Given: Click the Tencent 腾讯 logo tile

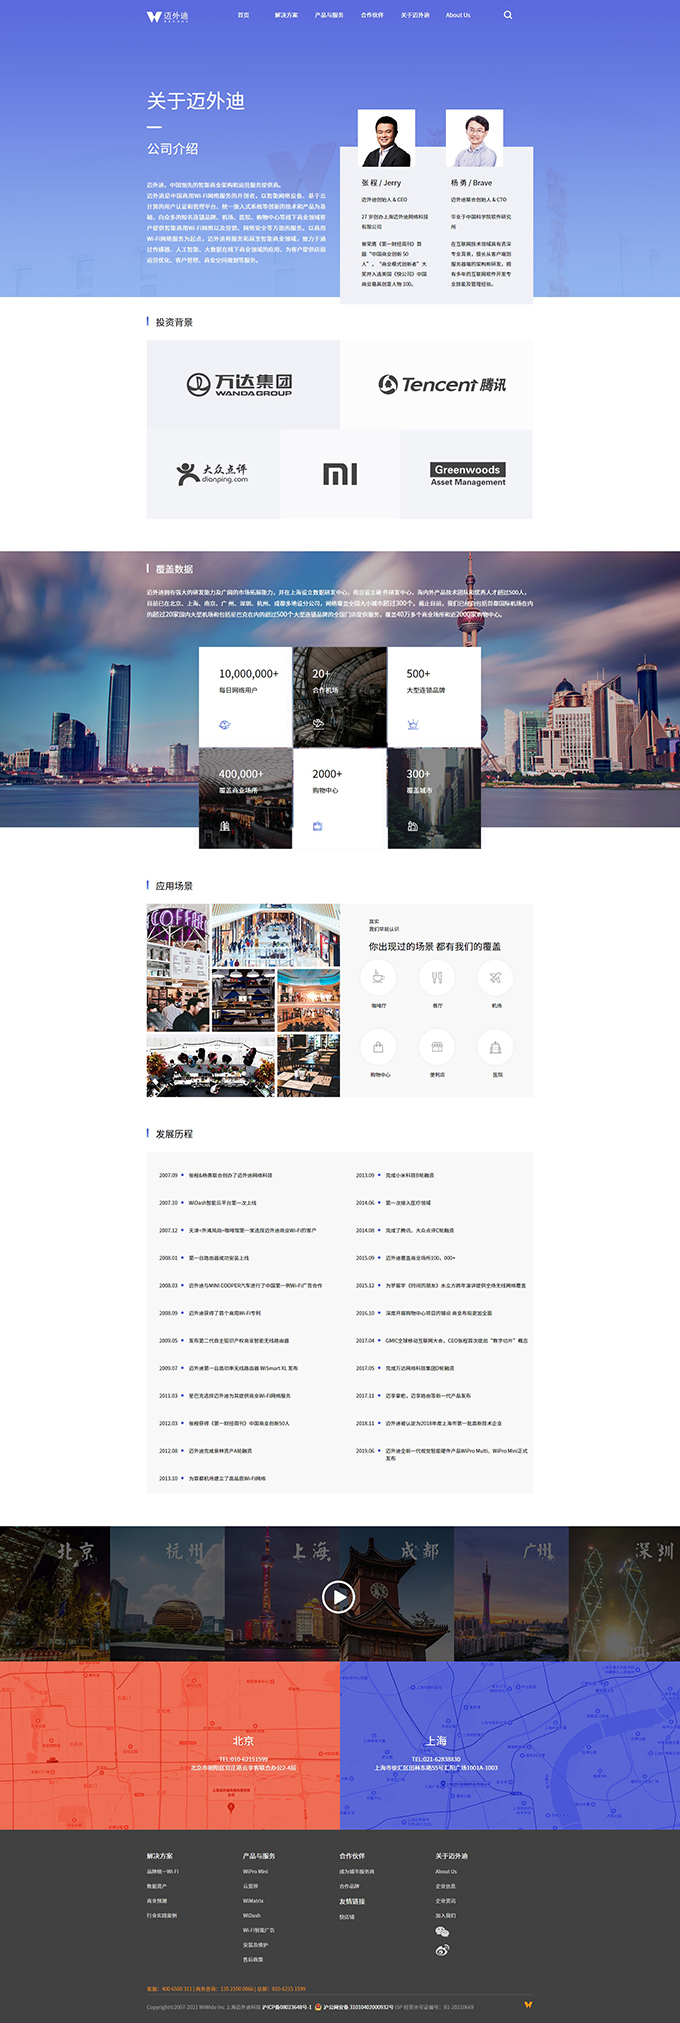Looking at the screenshot, I should [436, 385].
